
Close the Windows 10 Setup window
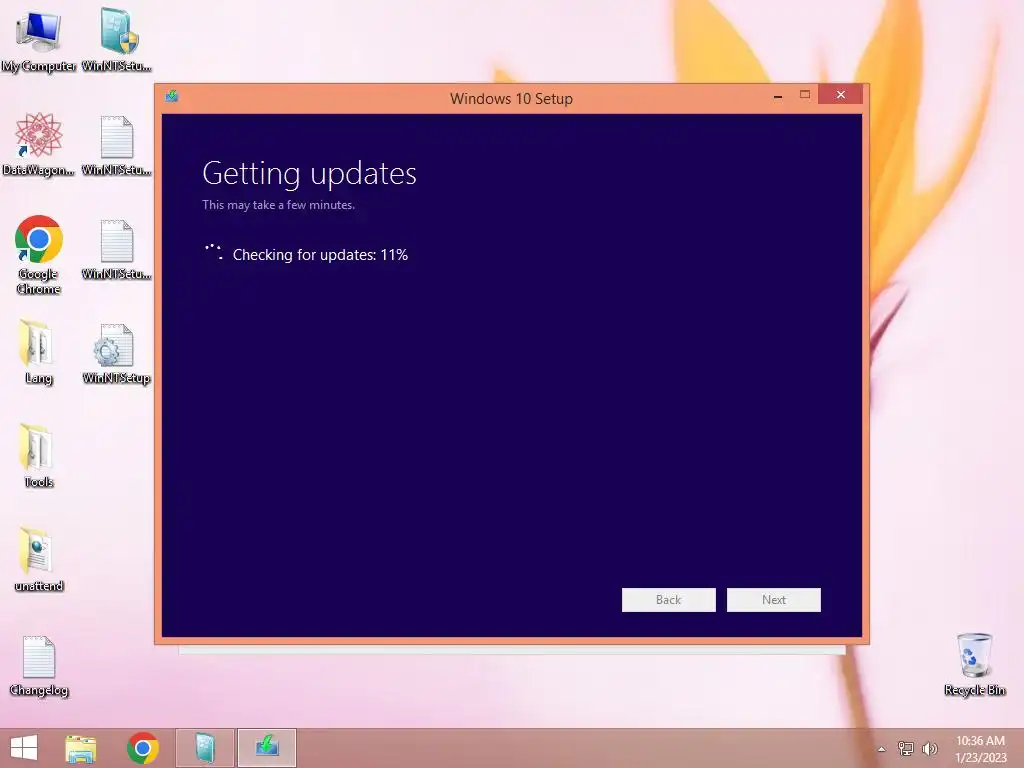click(x=840, y=95)
